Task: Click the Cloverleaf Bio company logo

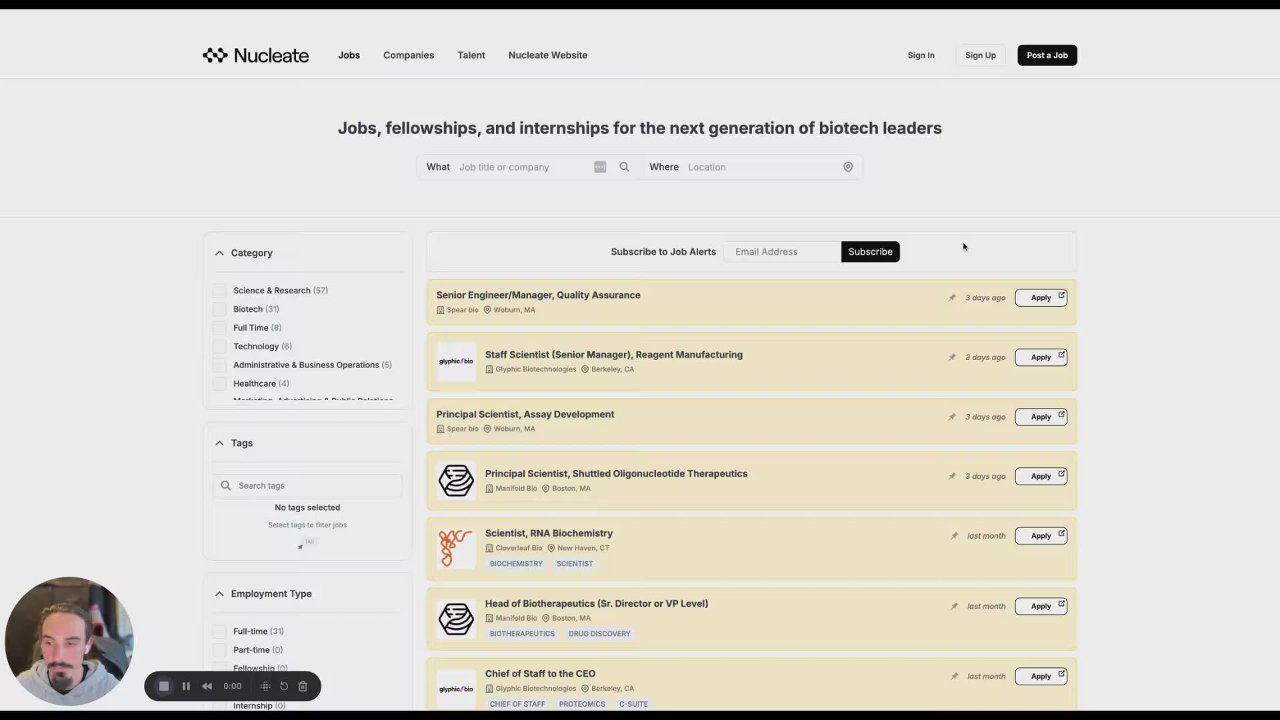Action: point(456,548)
